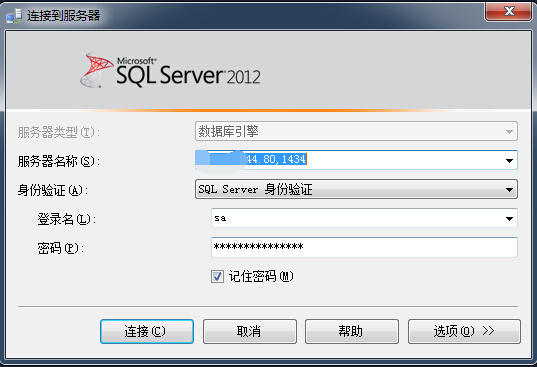Expand options with 选项(O) >> button
Image resolution: width=537 pixels, height=367 pixels.
(x=464, y=331)
